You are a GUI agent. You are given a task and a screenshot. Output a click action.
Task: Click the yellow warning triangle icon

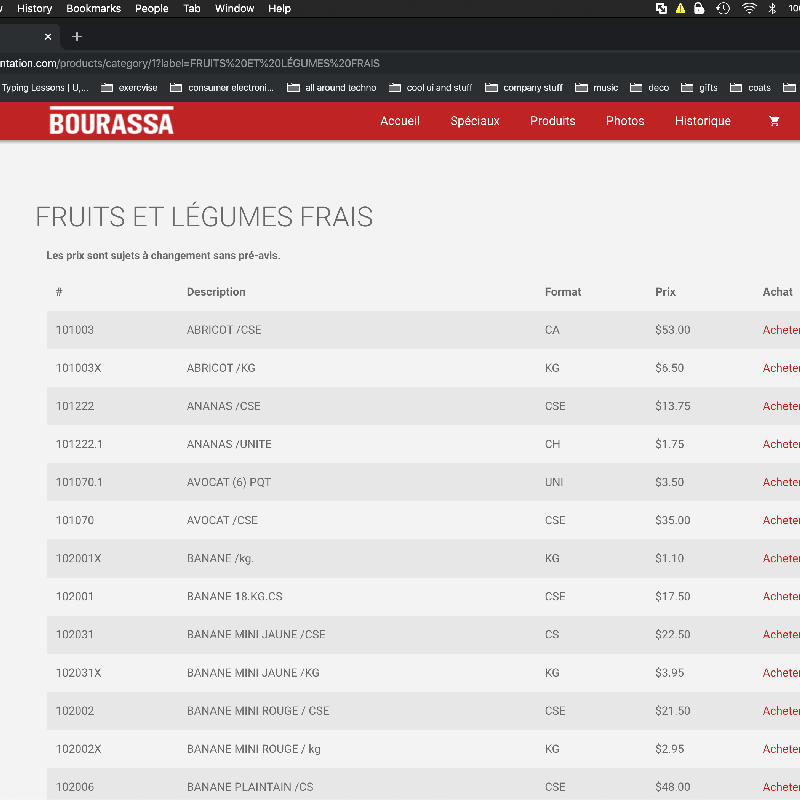680,8
